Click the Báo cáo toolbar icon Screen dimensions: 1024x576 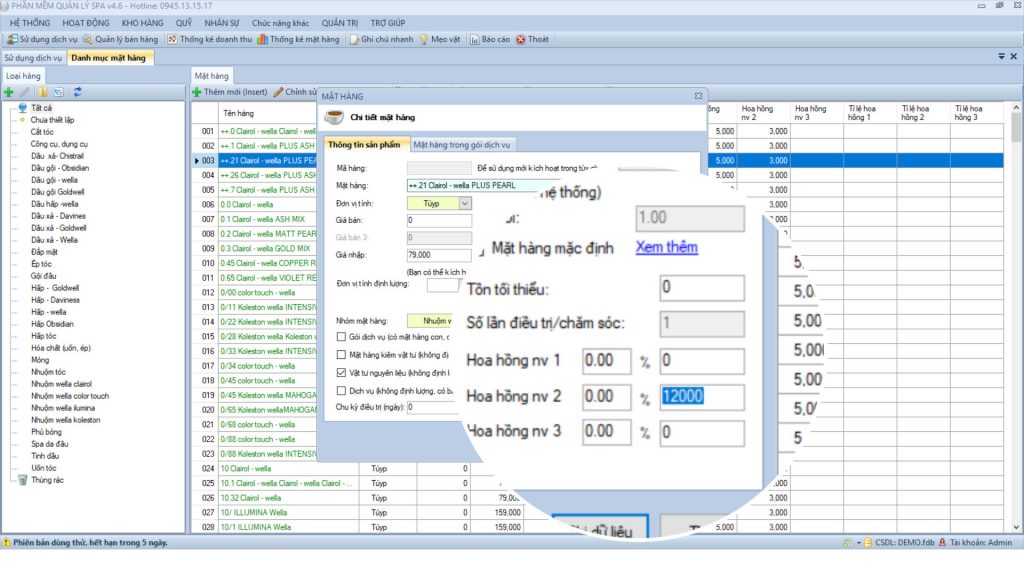(x=474, y=39)
